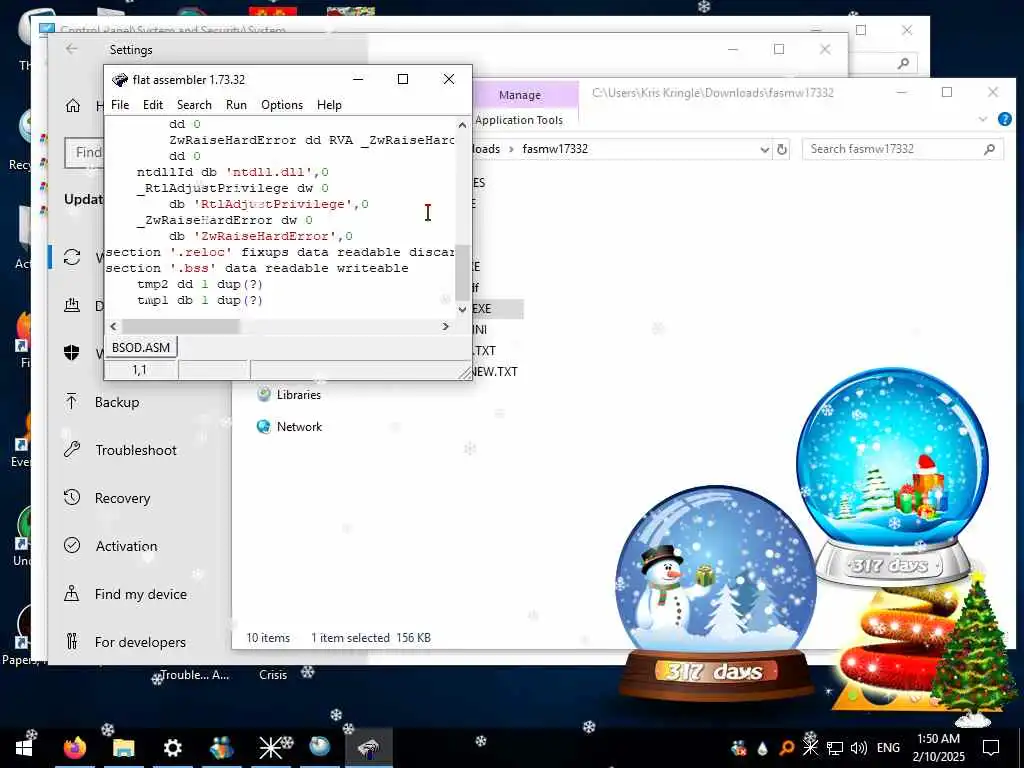This screenshot has width=1024, height=768.
Task: Switch the ENG input language indicator
Action: [x=888, y=748]
